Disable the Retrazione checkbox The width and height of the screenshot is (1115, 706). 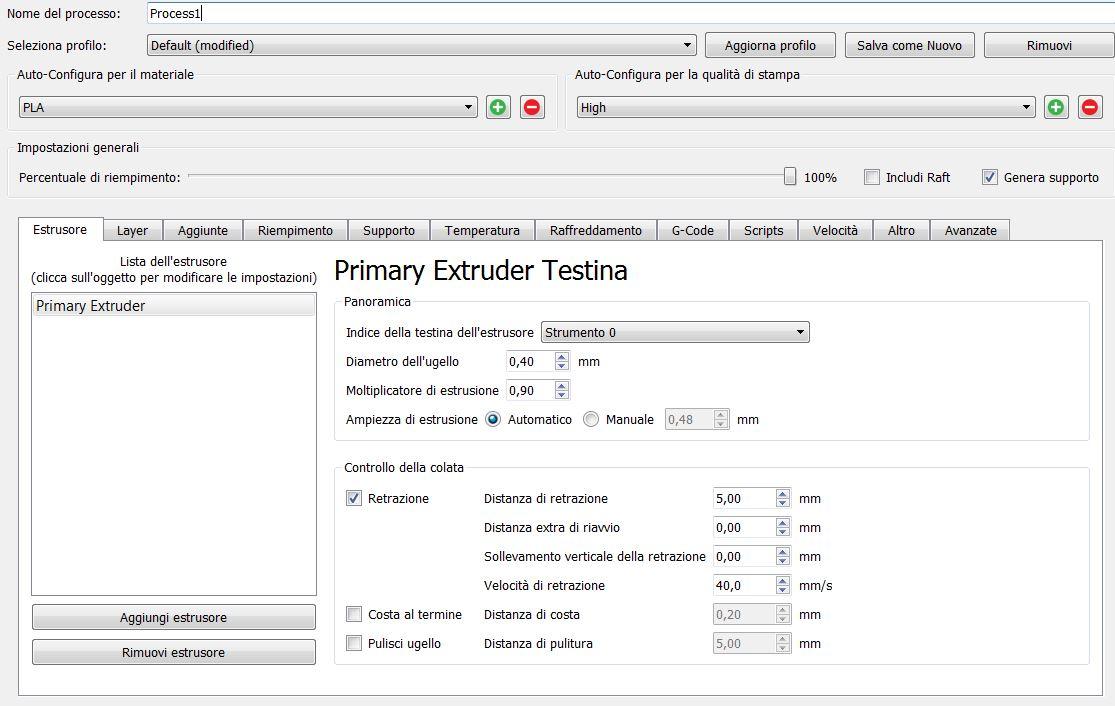[x=354, y=498]
